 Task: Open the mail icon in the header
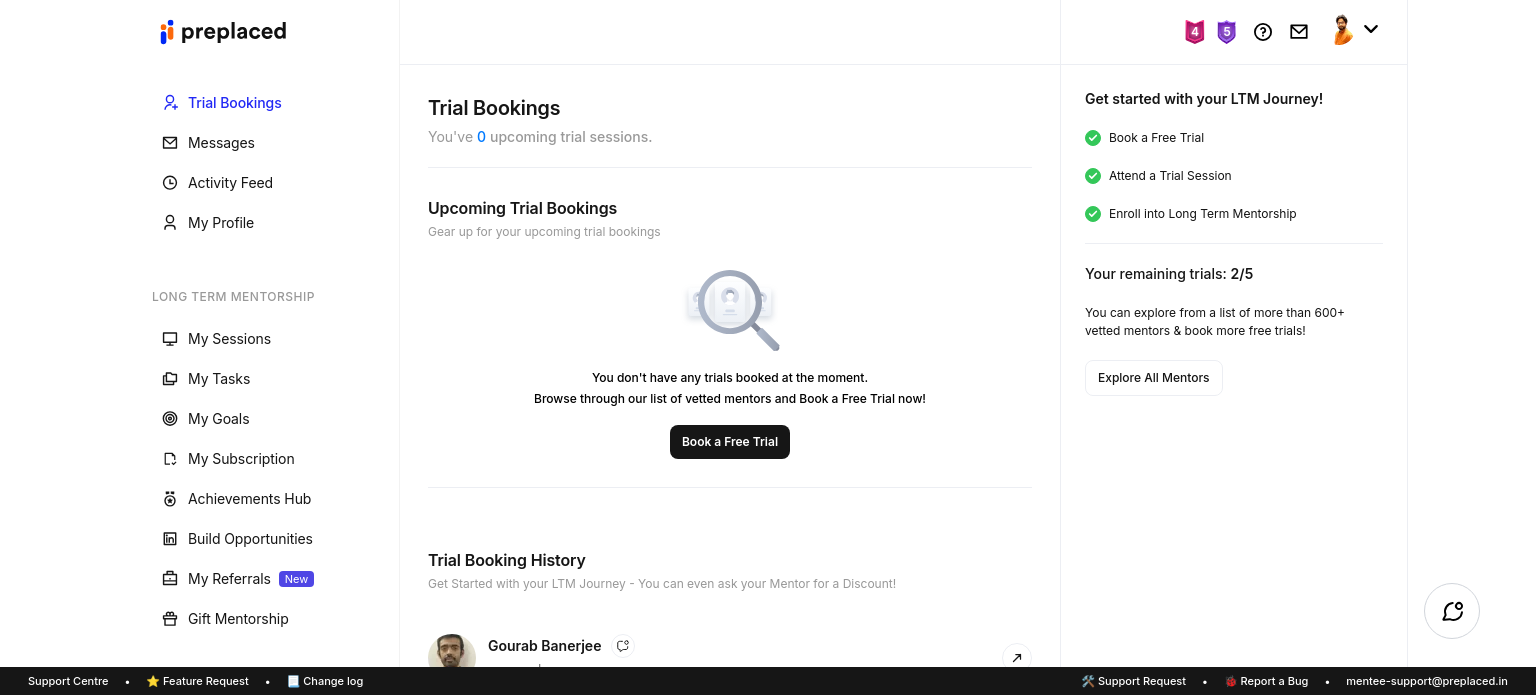click(x=1299, y=32)
